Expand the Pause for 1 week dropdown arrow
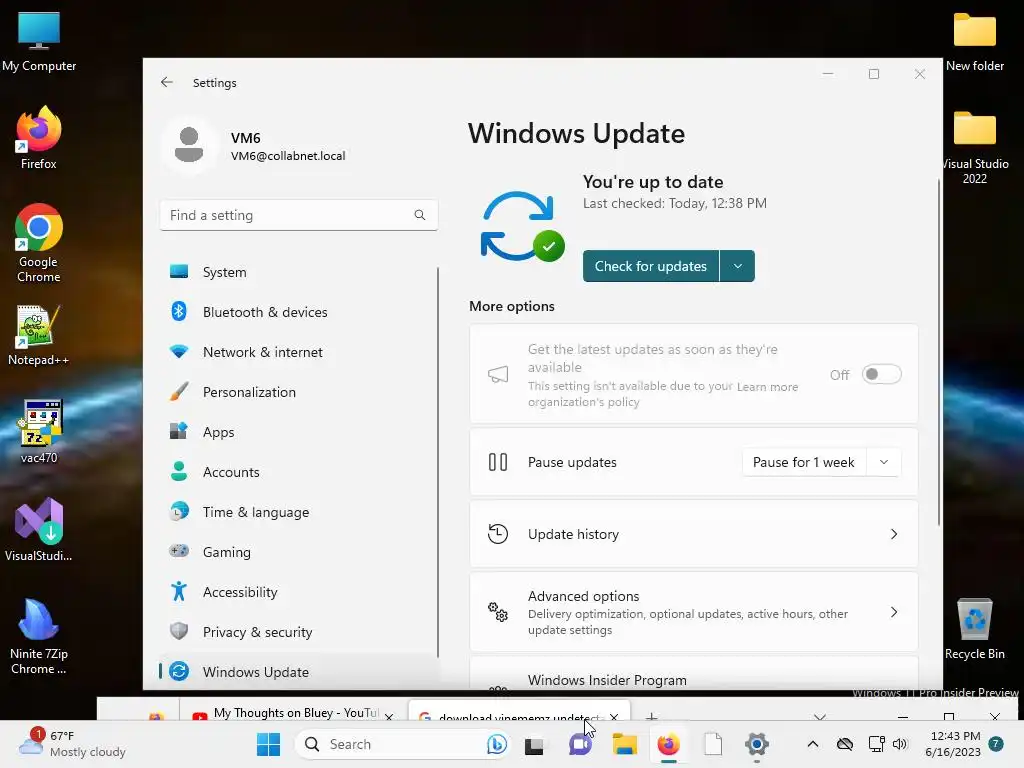Viewport: 1024px width, 768px height. [884, 462]
